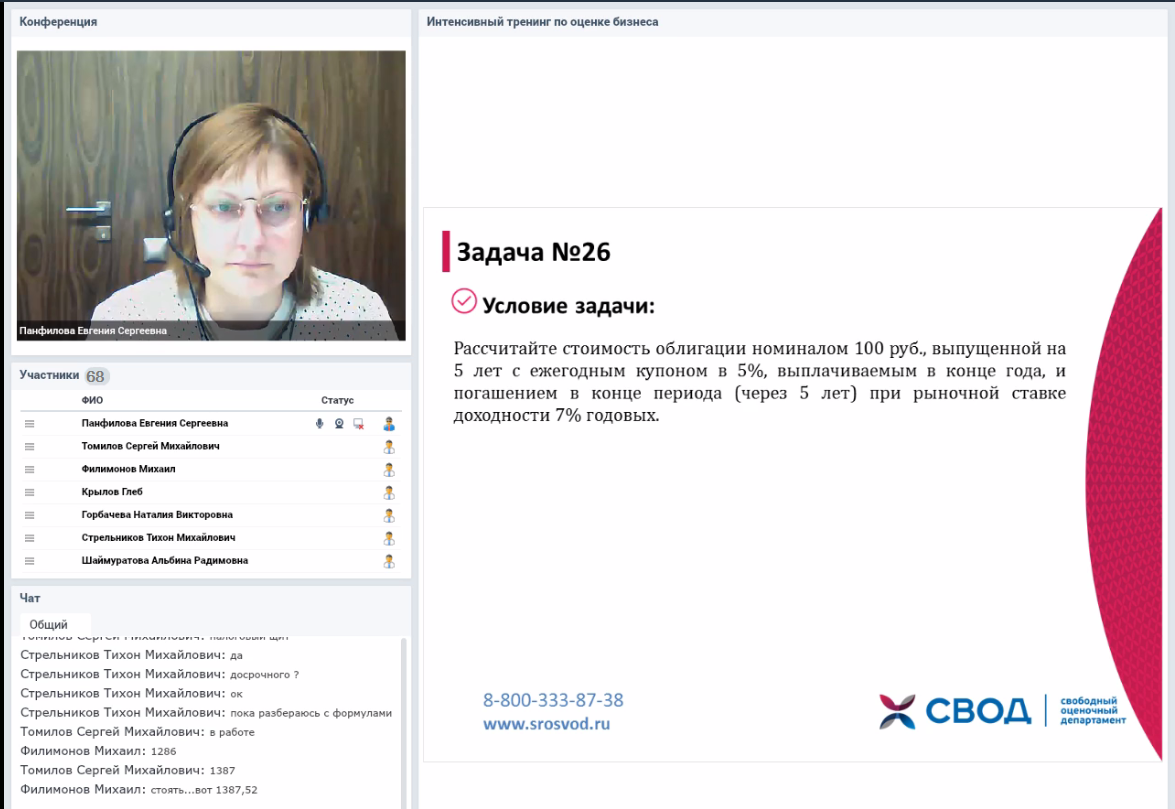Click the screen-share icon in Панфилова's row

(x=359, y=424)
